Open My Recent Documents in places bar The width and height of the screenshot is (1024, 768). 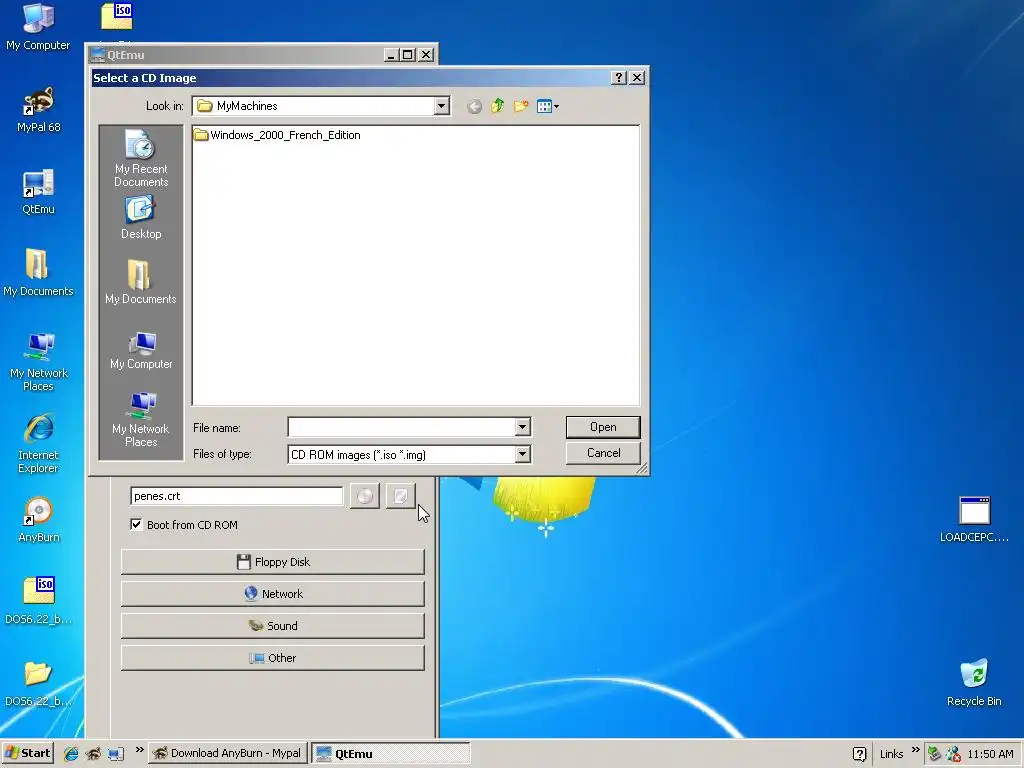click(141, 159)
